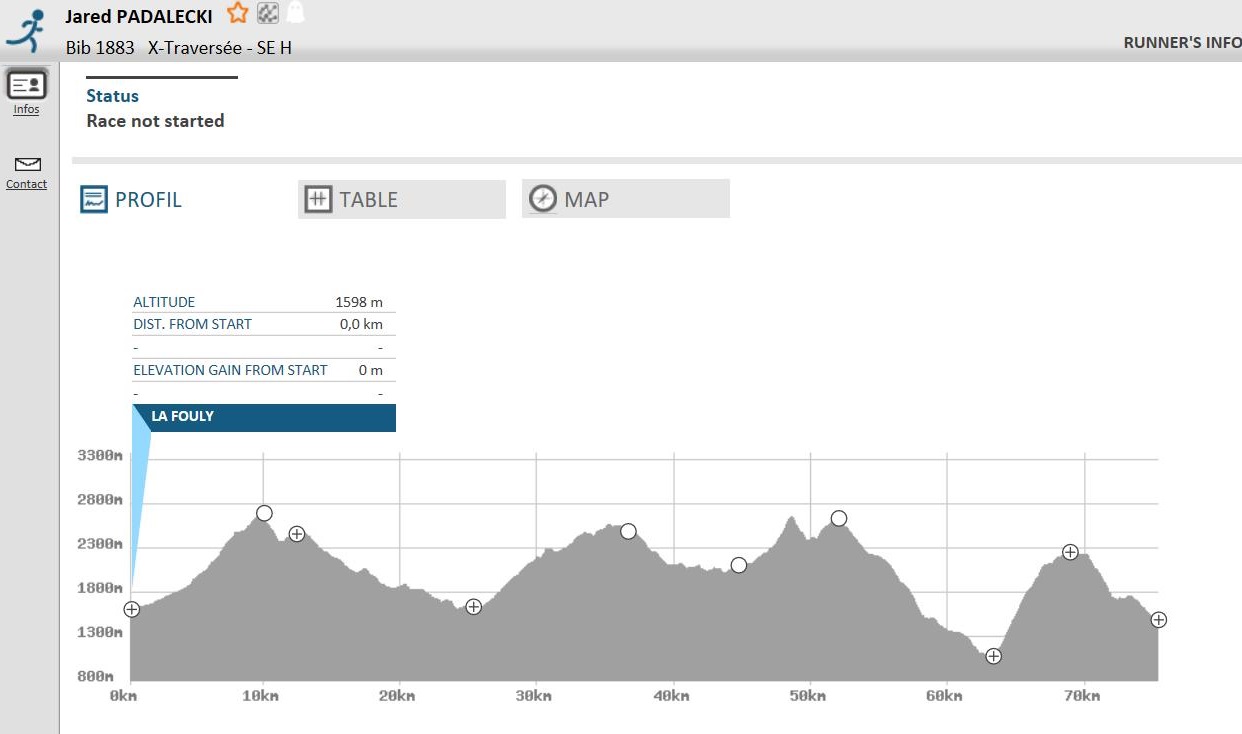Select the plus checkpoint marker near 12km
Image resolution: width=1242 pixels, height=734 pixels.
tap(296, 534)
